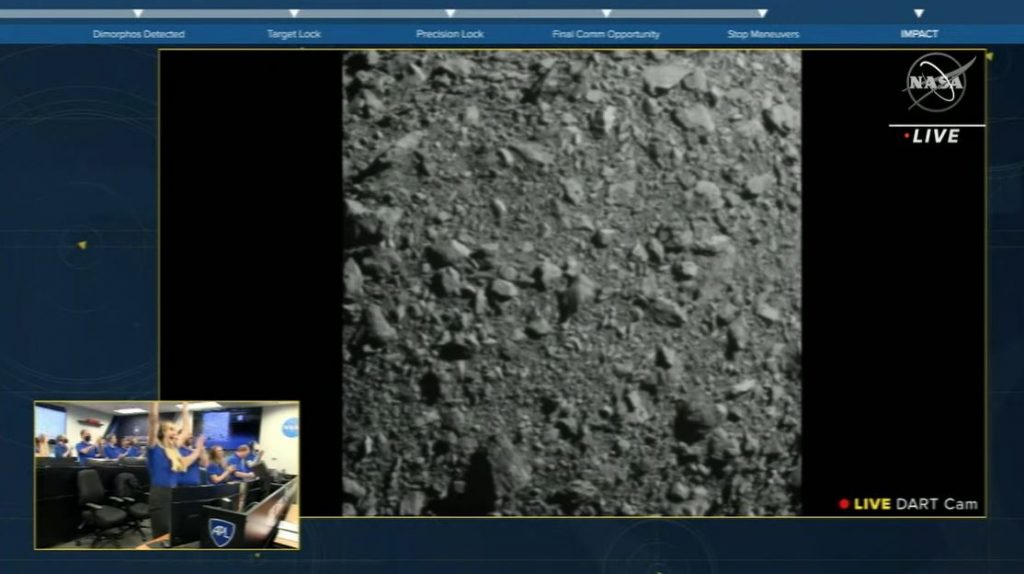
Task: Click the mission progress bar between Target Lock and Precision Lock markers
Action: tap(372, 14)
